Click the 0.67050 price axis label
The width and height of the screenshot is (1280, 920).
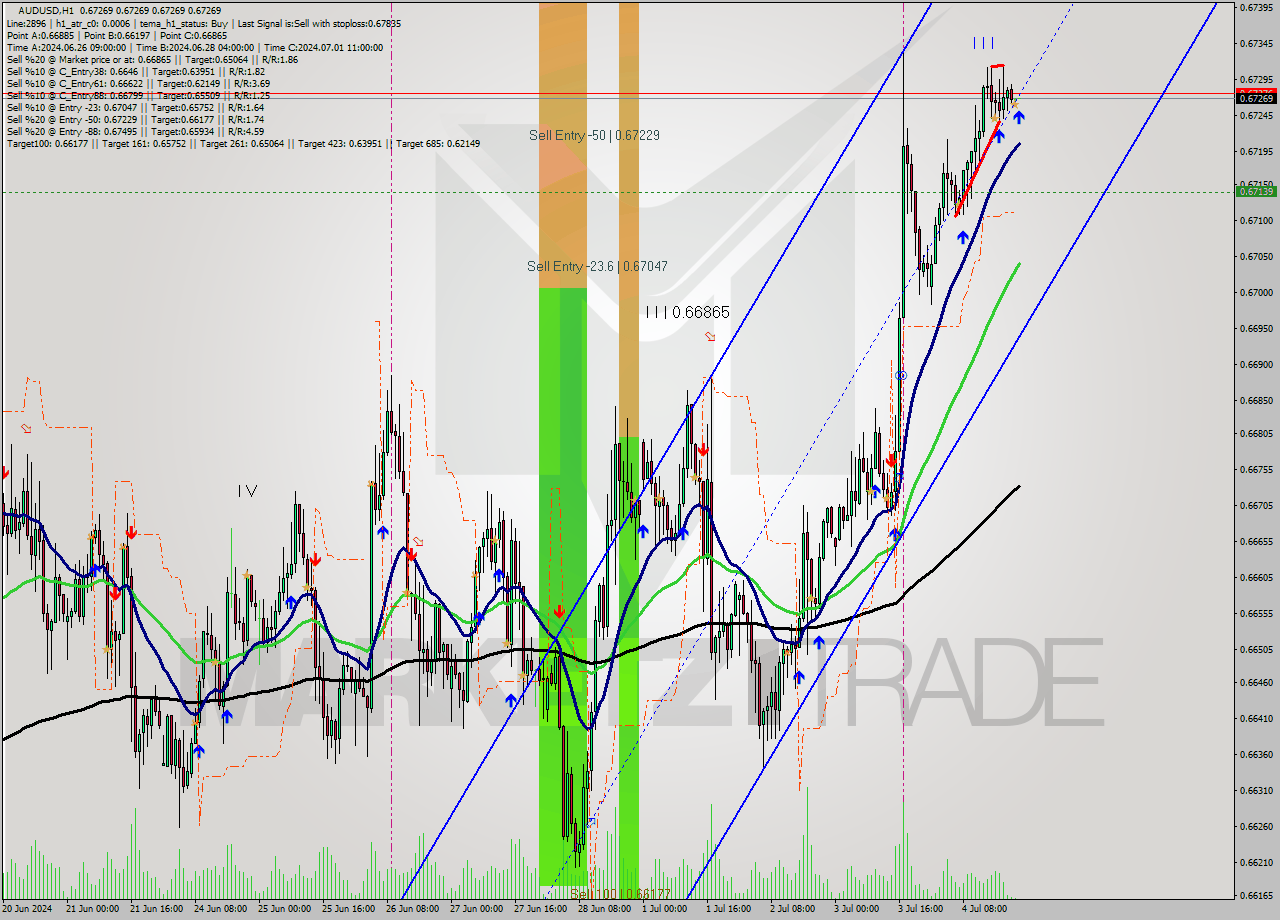(1256, 256)
